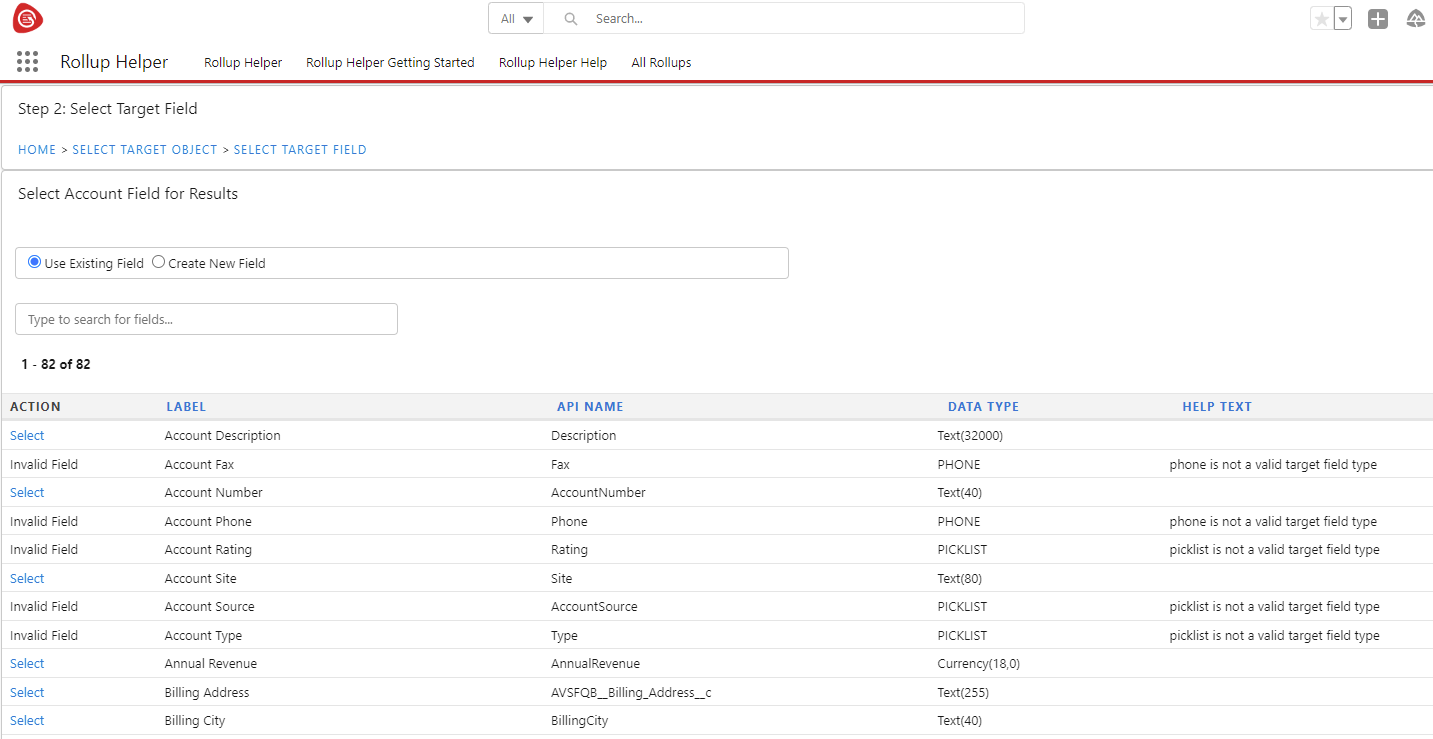1433x739 pixels.
Task: Sort by the API NAME column header
Action: (590, 407)
